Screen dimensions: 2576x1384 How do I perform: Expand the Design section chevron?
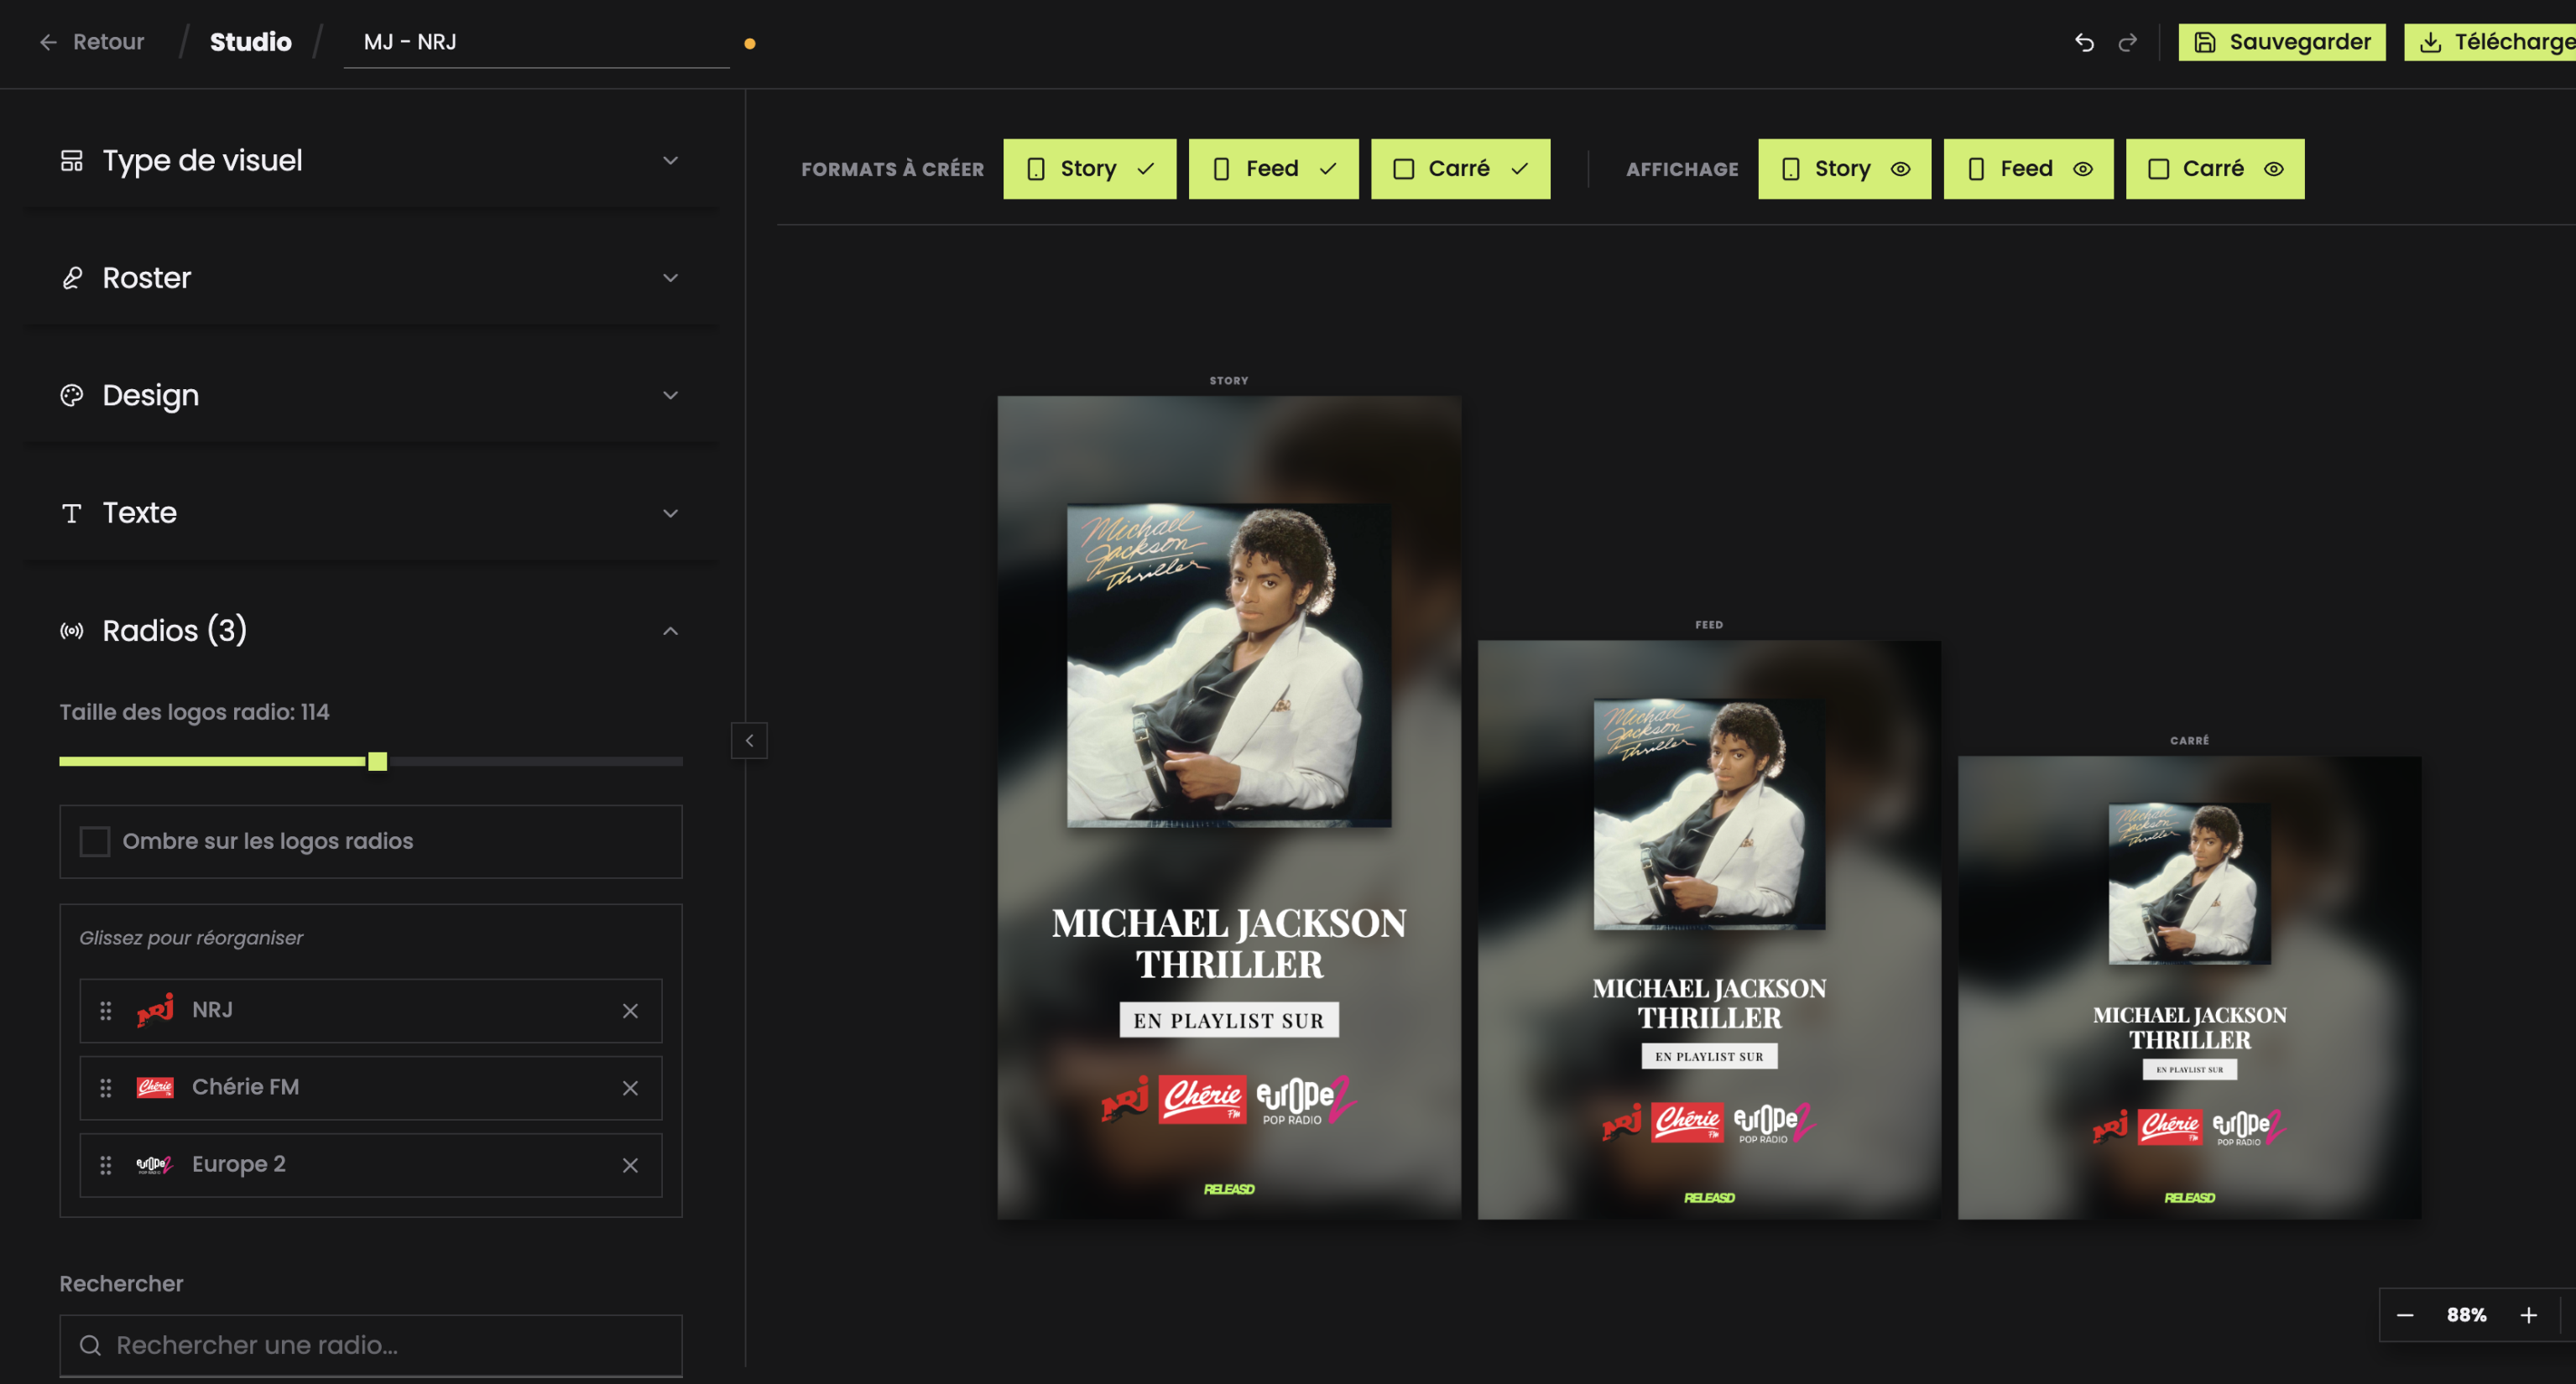pos(670,396)
